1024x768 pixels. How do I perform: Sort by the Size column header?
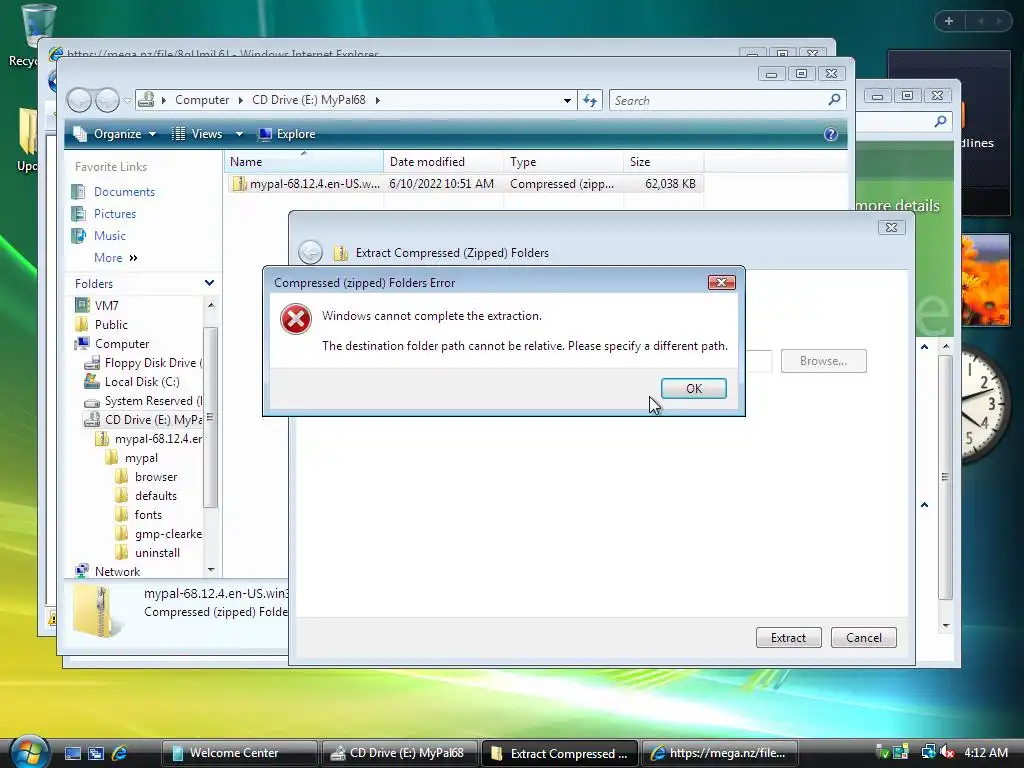[664, 161]
